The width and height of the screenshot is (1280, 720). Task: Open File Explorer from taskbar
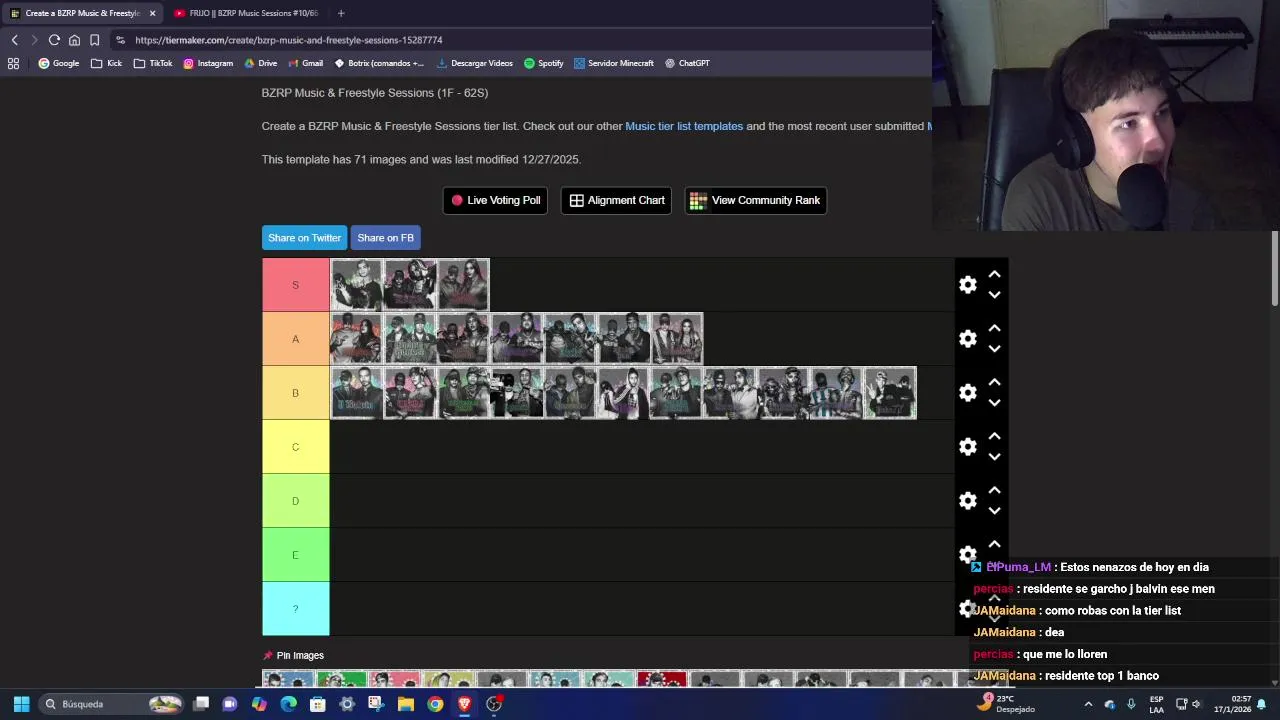coord(406,704)
